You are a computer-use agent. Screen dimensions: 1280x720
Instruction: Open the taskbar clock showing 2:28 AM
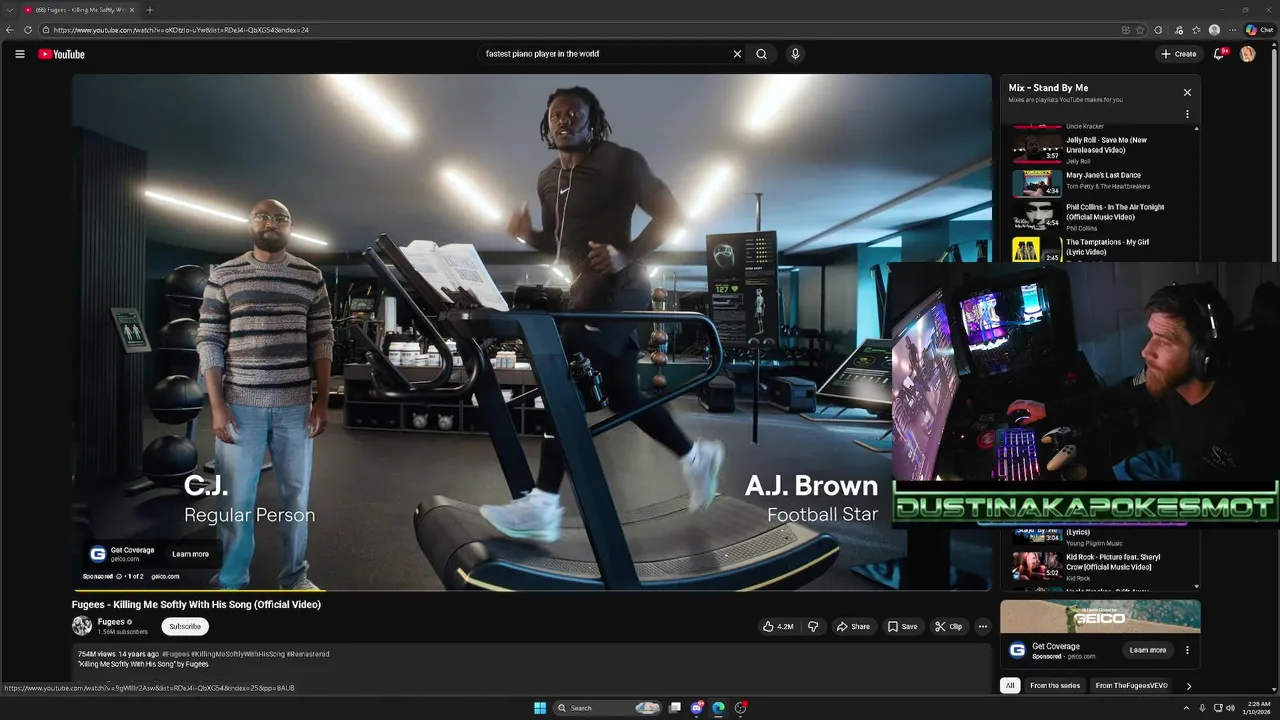coord(1257,708)
